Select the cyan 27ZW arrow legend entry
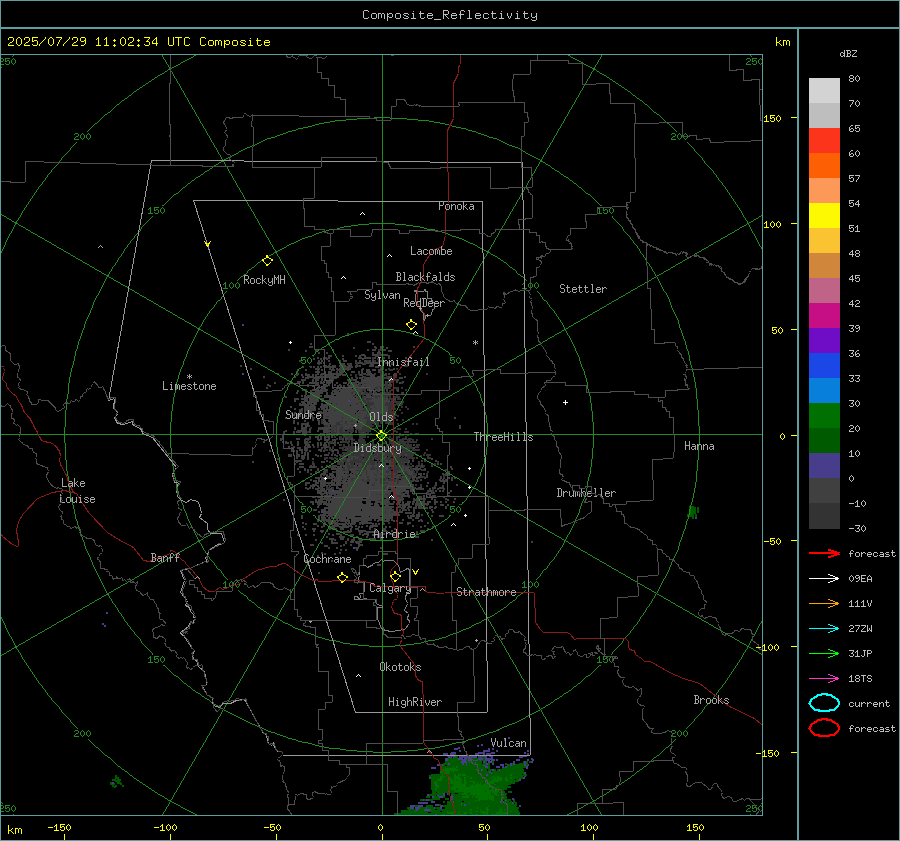 [824, 629]
